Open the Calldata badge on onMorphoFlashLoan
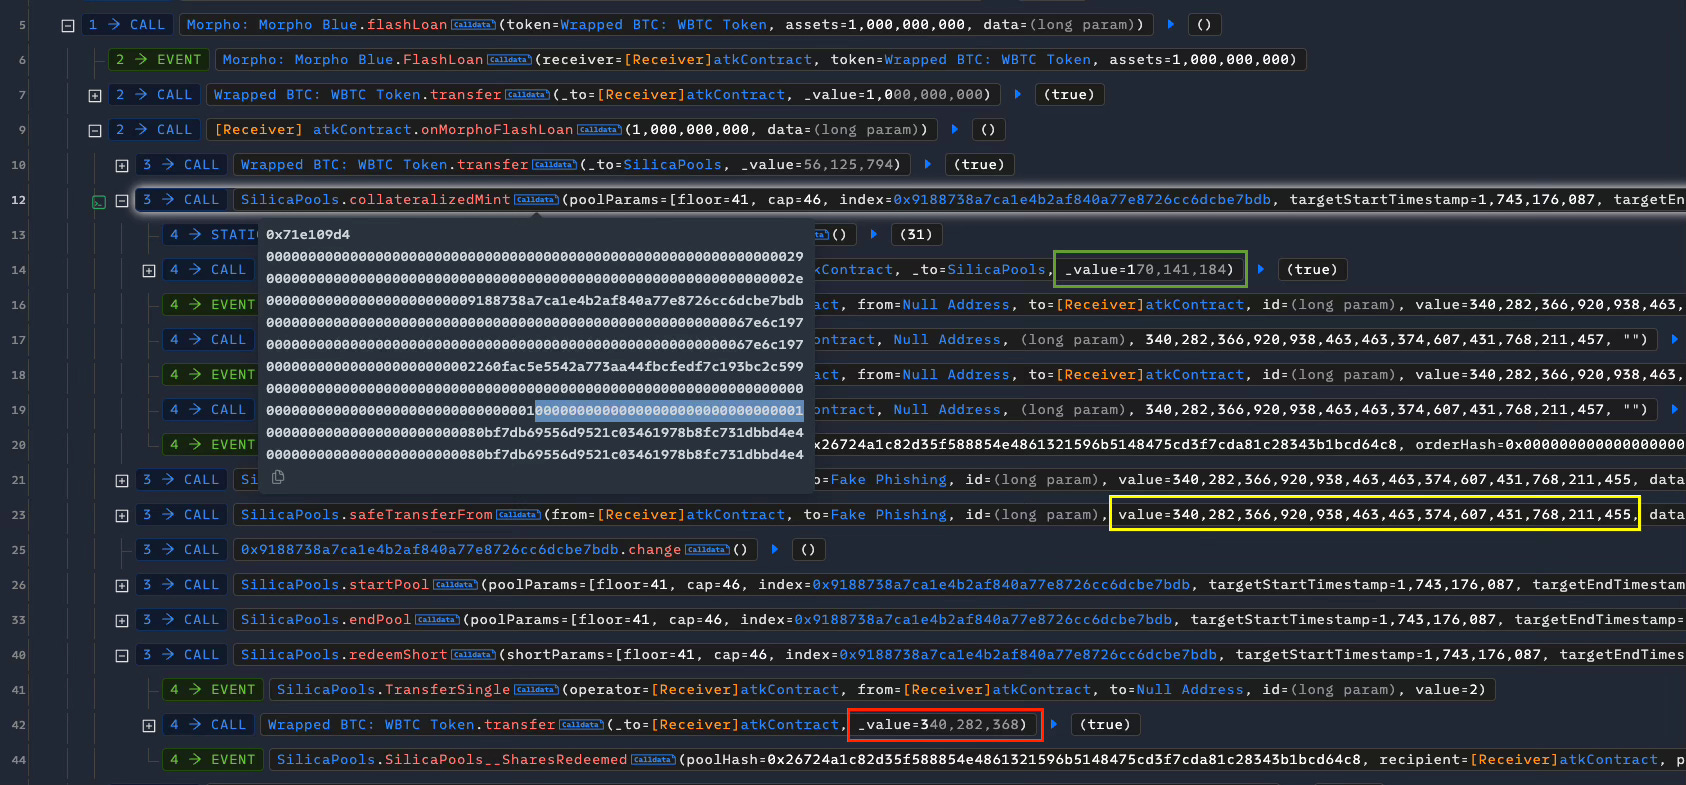The image size is (1686, 785). point(599,130)
